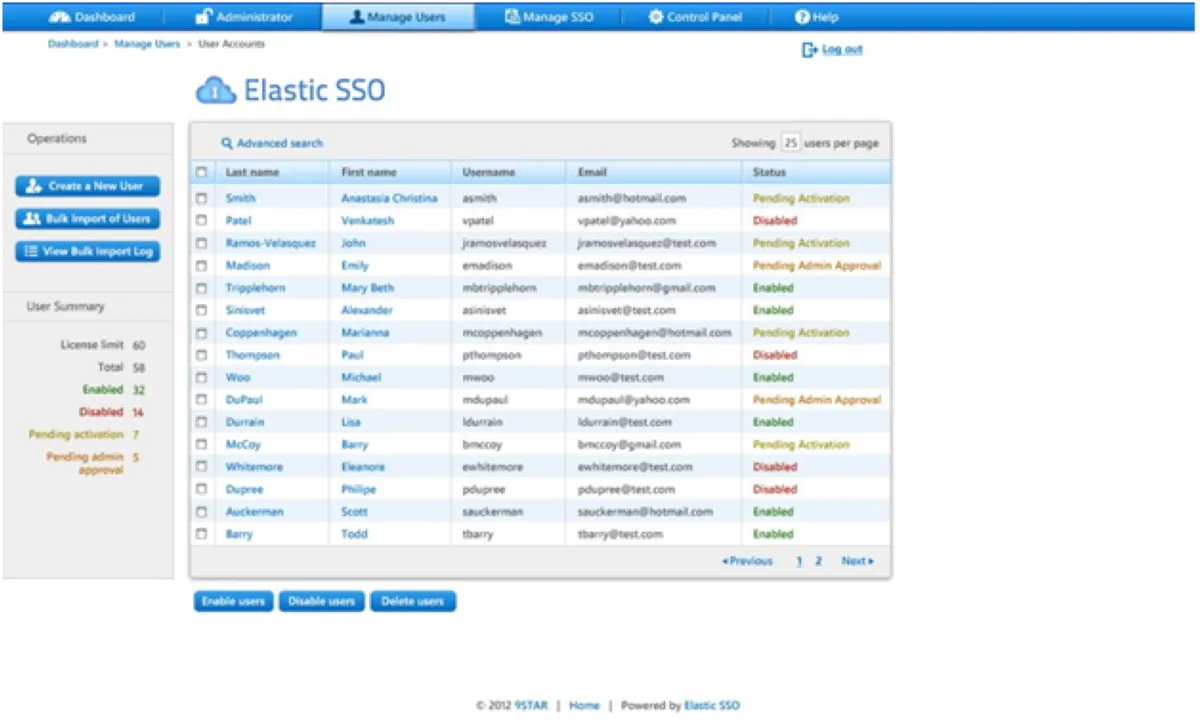The width and height of the screenshot is (1200, 724).
Task: Click the Log out door icon
Action: pos(809,50)
